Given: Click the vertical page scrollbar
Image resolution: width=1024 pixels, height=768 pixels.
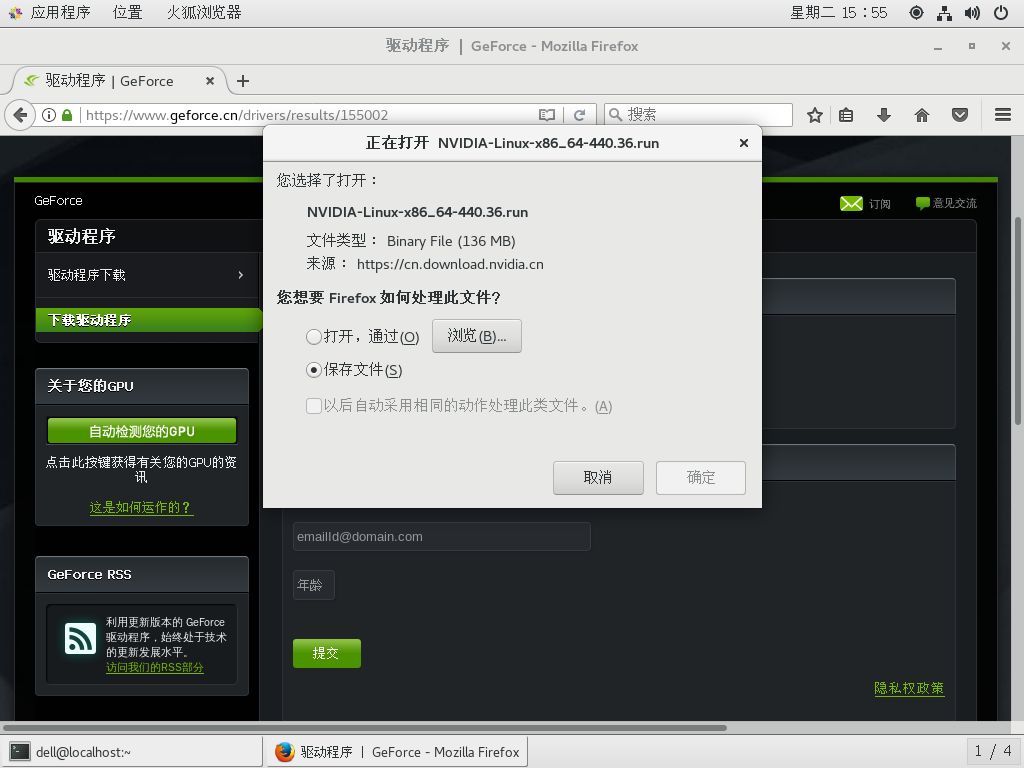Looking at the screenshot, I should [x=1017, y=320].
